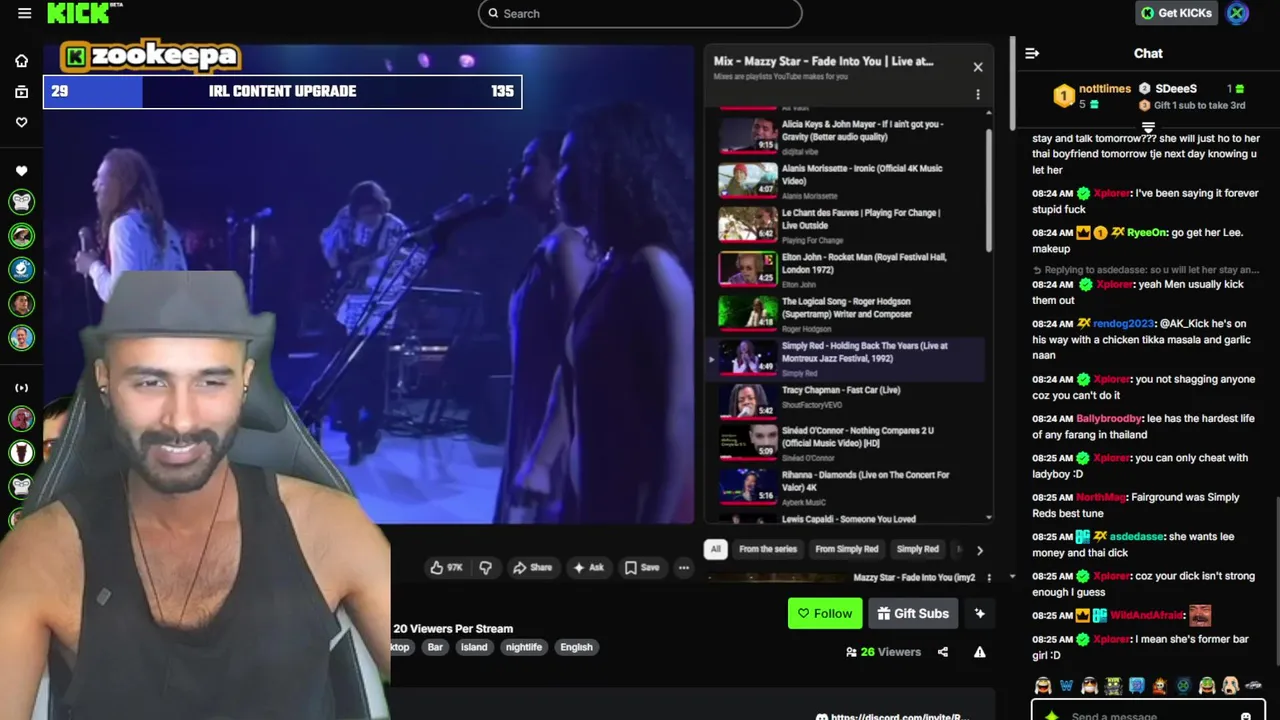1280x720 pixels.
Task: Open the Following outline heart icon in sidebar
Action: tap(21, 122)
